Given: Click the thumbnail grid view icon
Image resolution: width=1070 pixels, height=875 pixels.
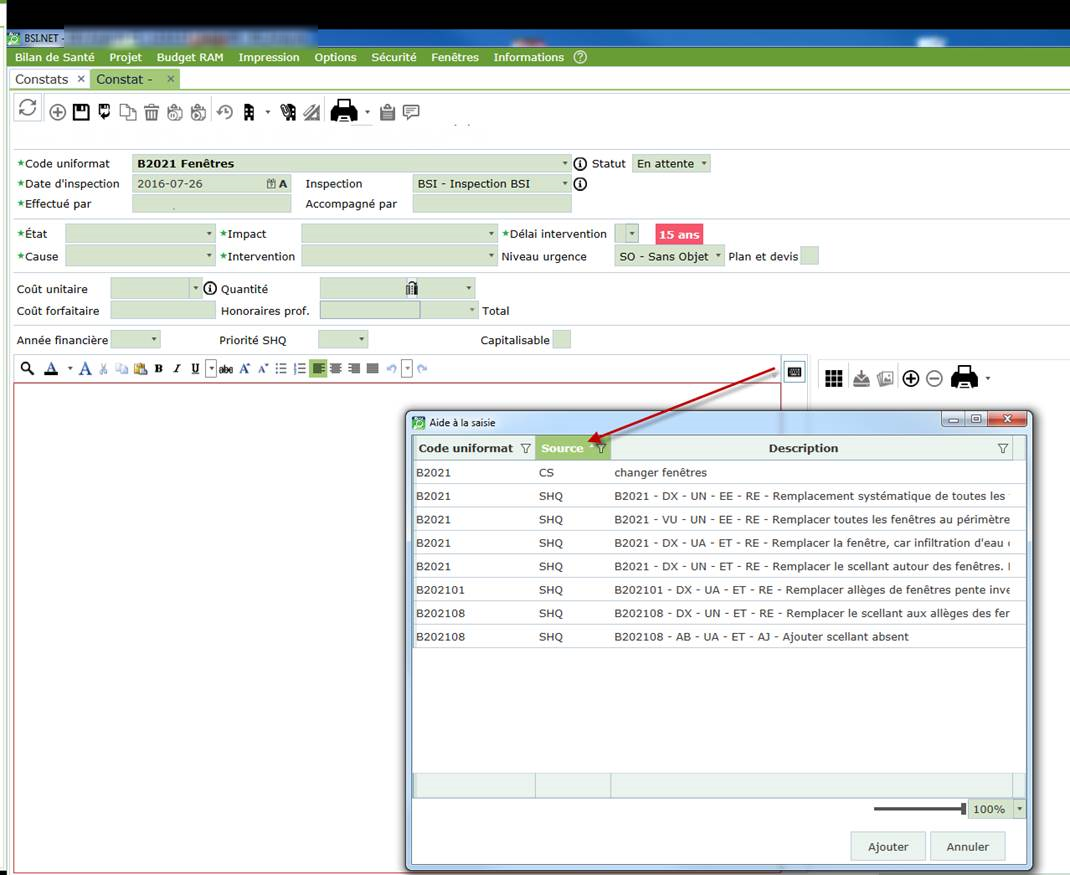Looking at the screenshot, I should pos(834,378).
